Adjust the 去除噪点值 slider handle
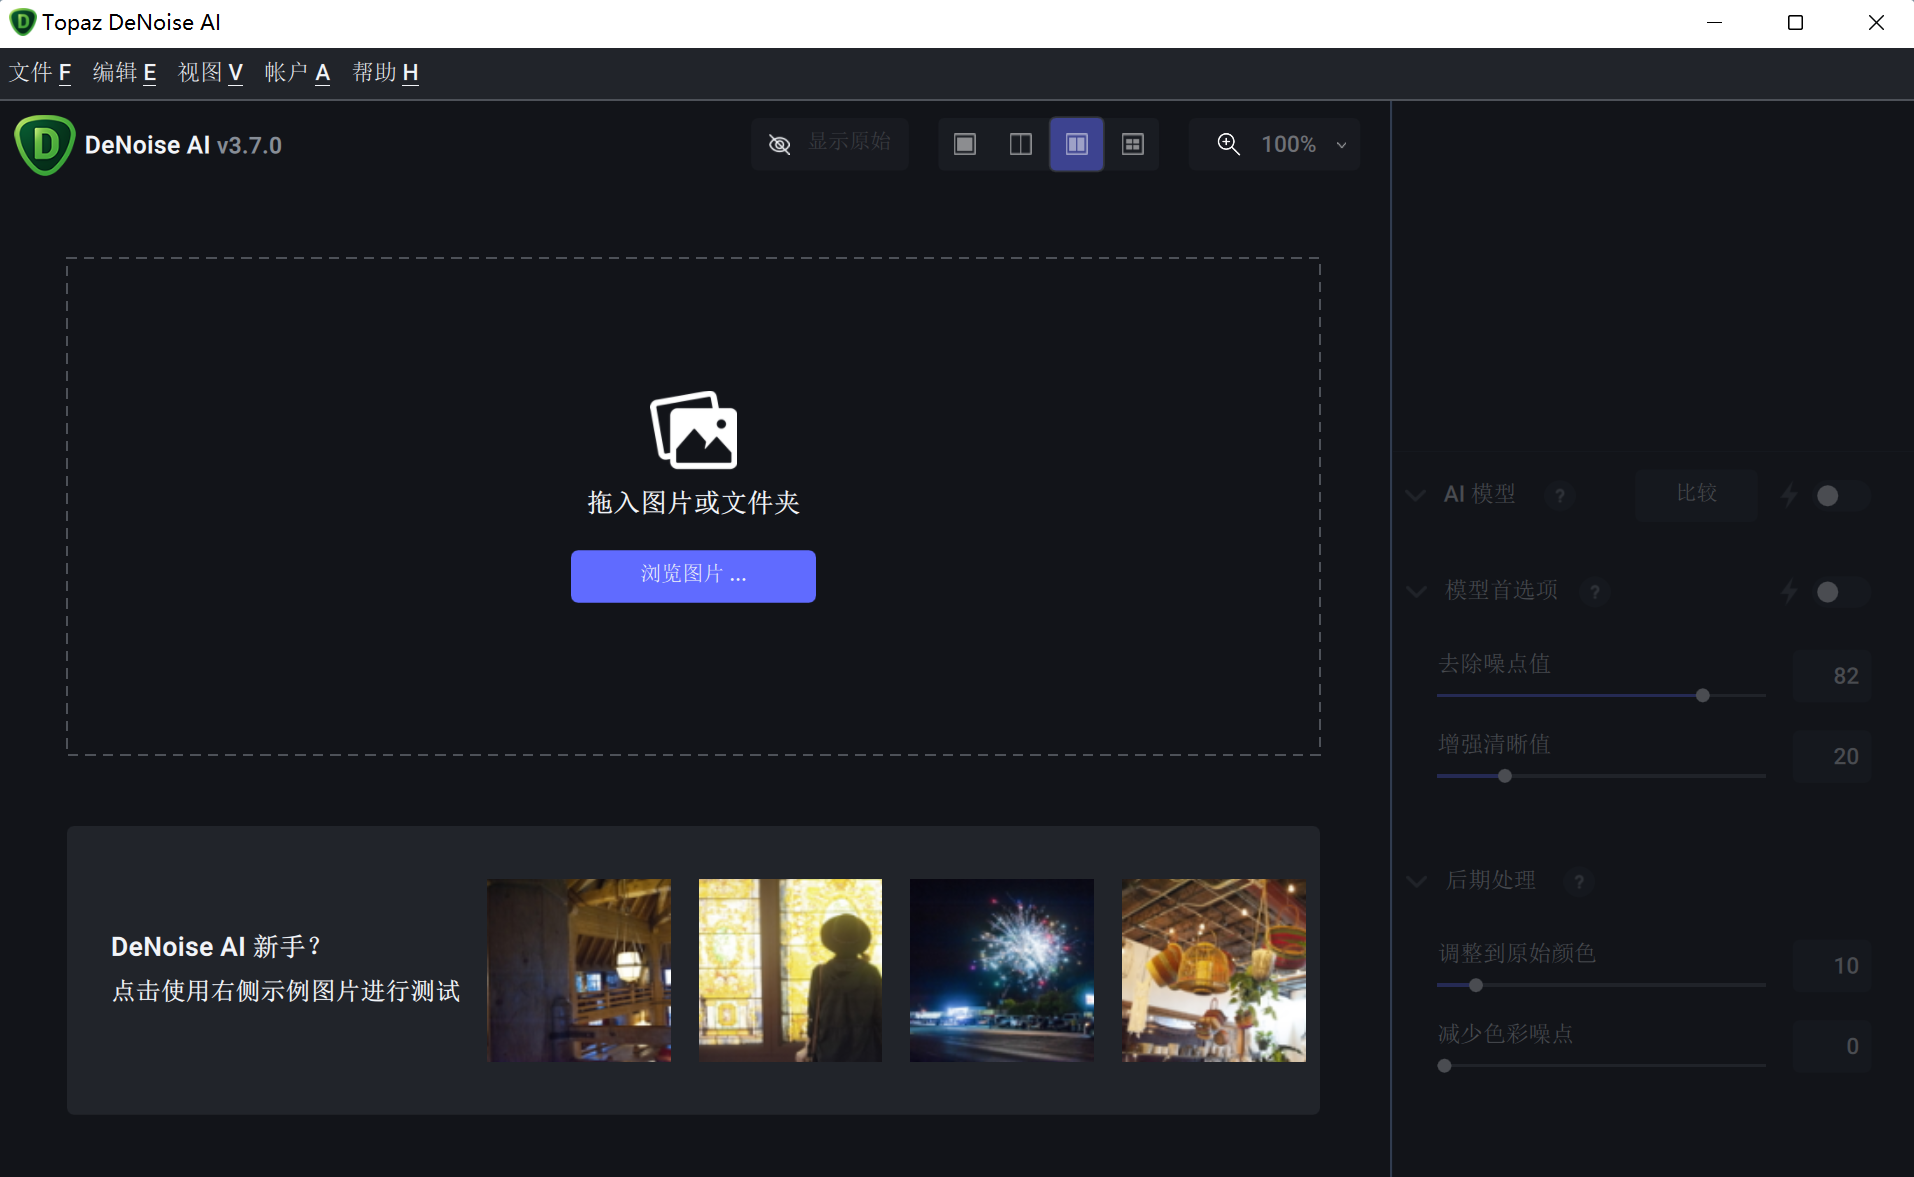This screenshot has width=1914, height=1177. point(1703,695)
